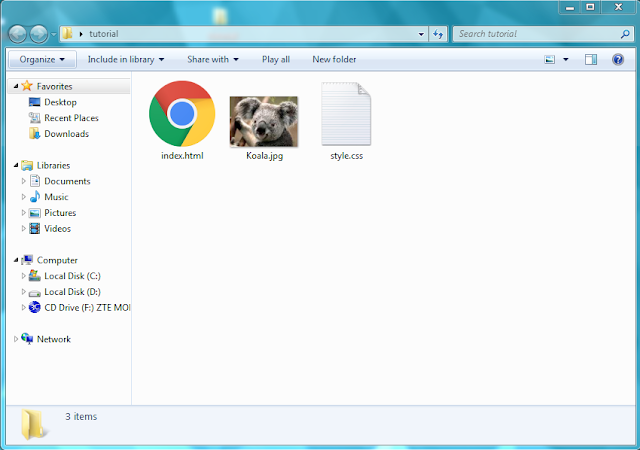The width and height of the screenshot is (640, 450).
Task: Open Local Disk (C:)
Action: [72, 276]
